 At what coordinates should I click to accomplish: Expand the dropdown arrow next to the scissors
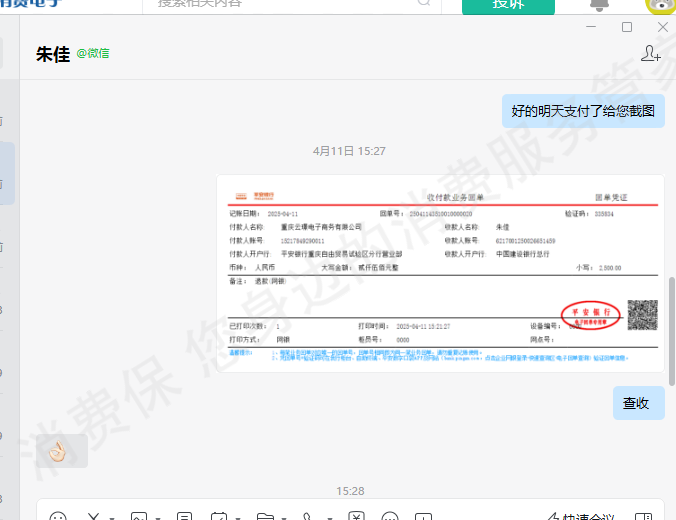110,517
